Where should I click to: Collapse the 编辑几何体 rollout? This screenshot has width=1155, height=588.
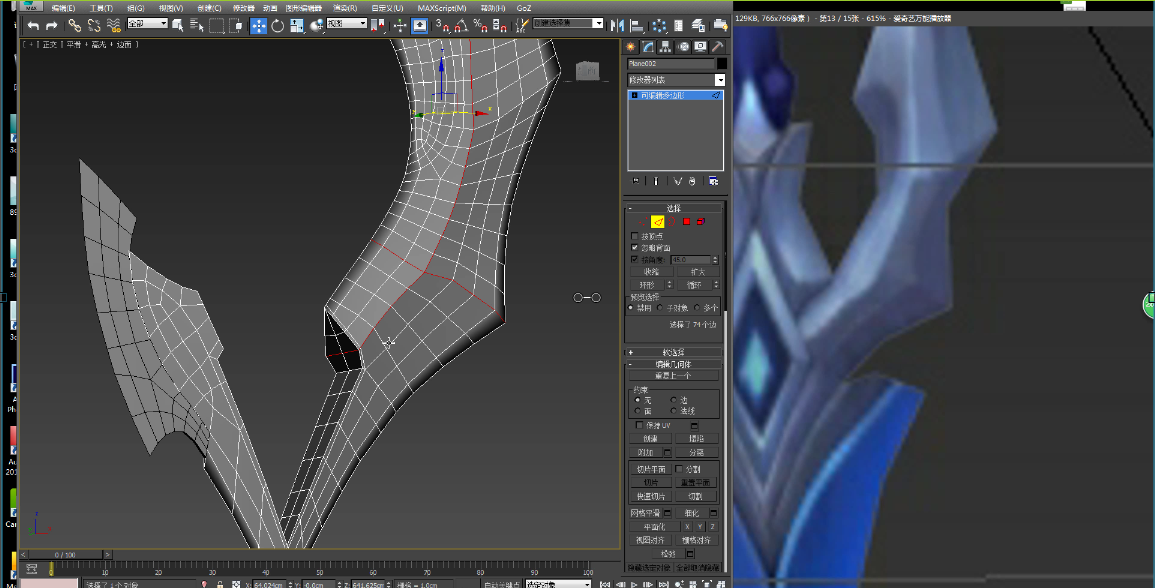tap(674, 365)
